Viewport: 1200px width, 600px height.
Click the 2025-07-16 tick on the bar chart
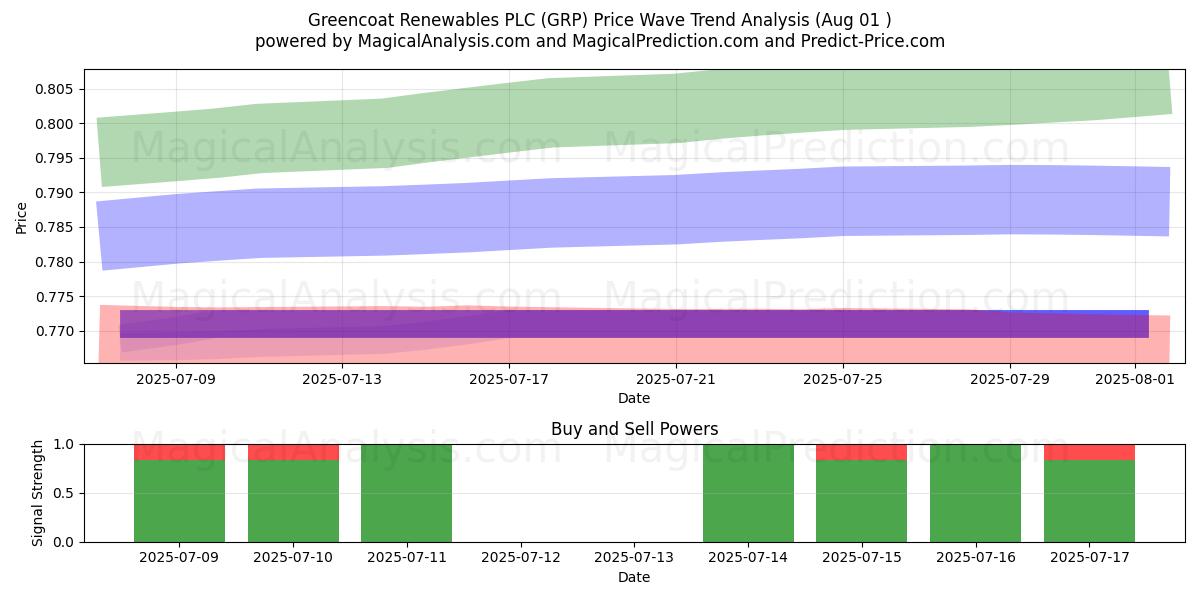[975, 558]
